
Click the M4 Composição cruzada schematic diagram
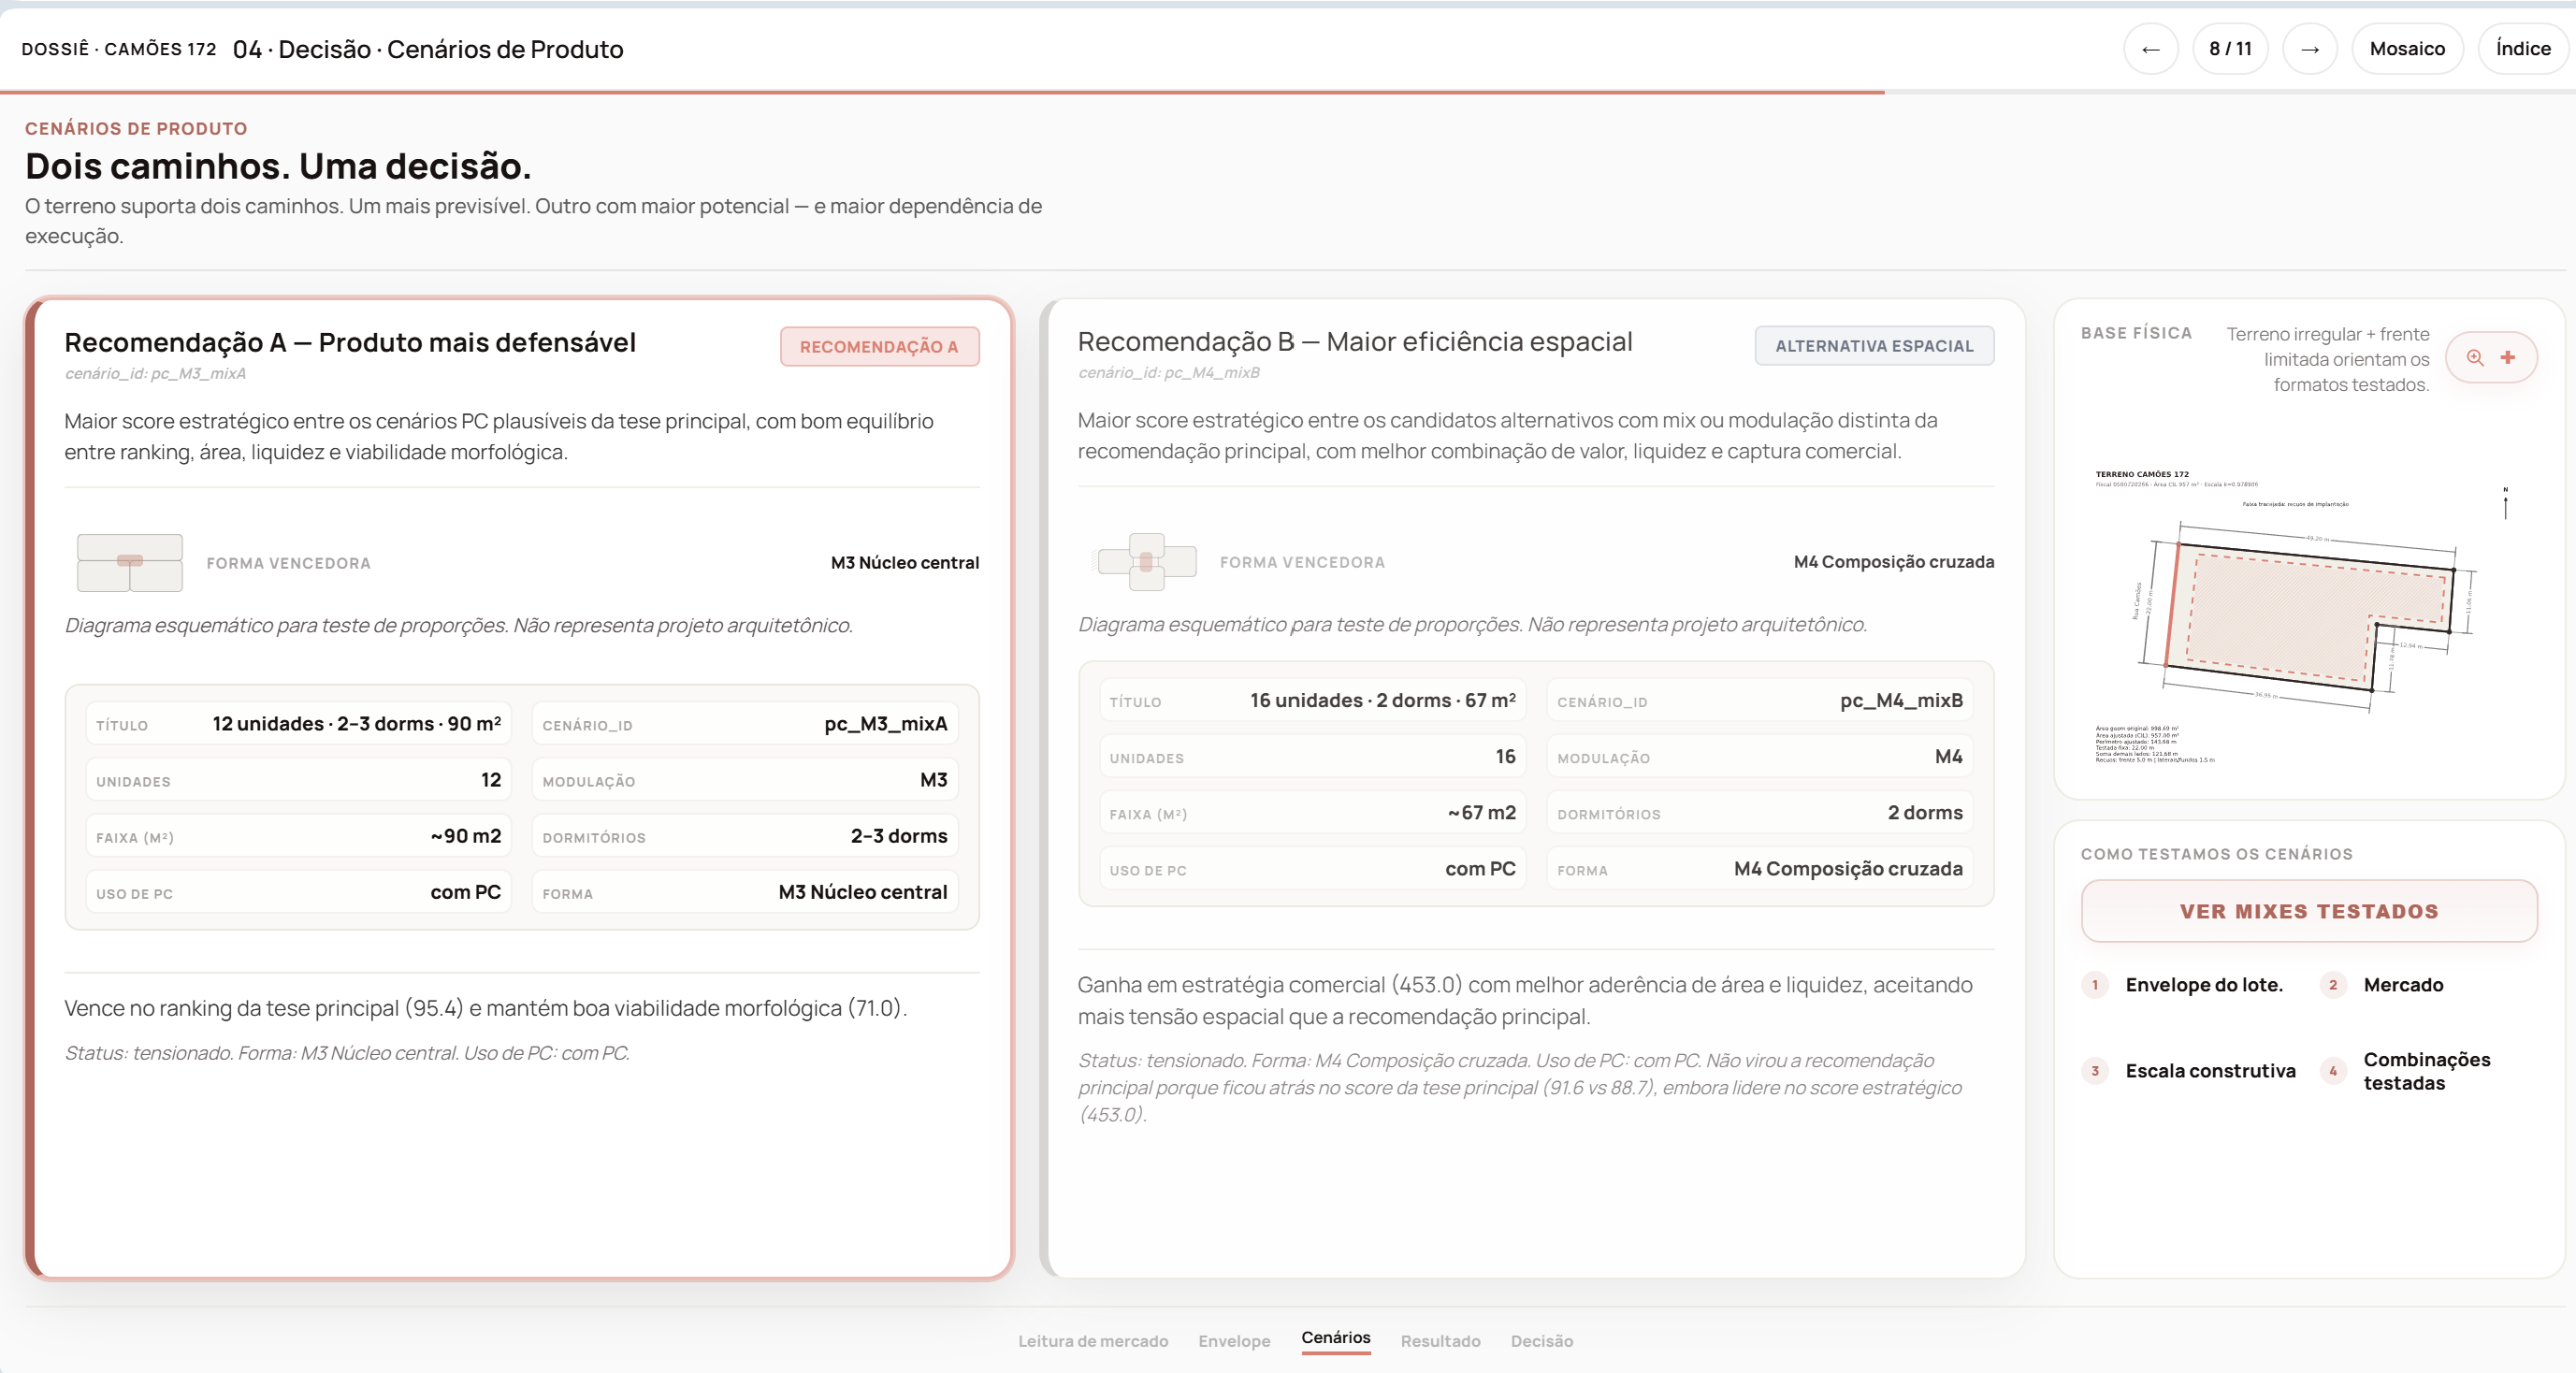click(x=1146, y=561)
